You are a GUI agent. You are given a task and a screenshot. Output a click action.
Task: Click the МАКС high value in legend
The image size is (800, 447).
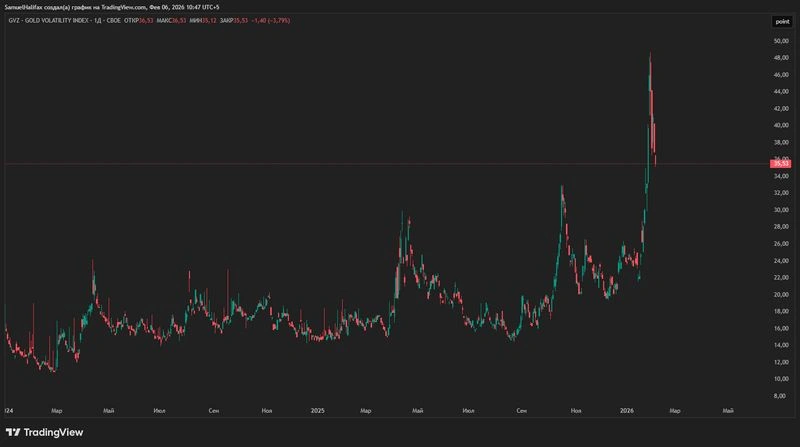point(179,20)
